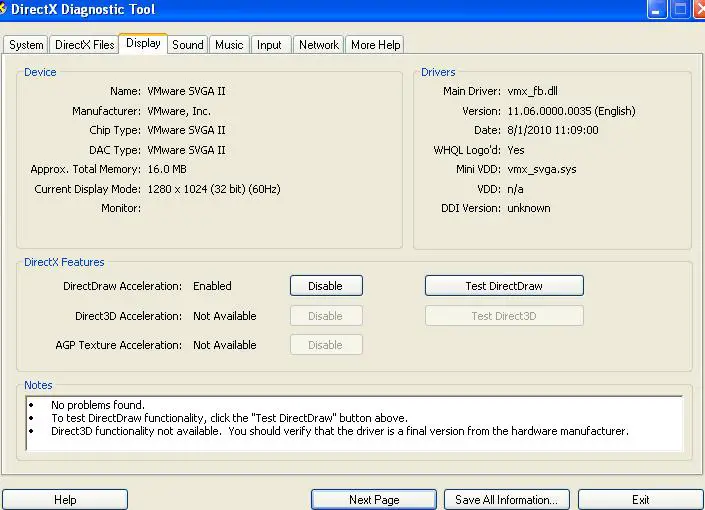This screenshot has width=705, height=510.
Task: Switch to the System tab
Action: point(26,45)
